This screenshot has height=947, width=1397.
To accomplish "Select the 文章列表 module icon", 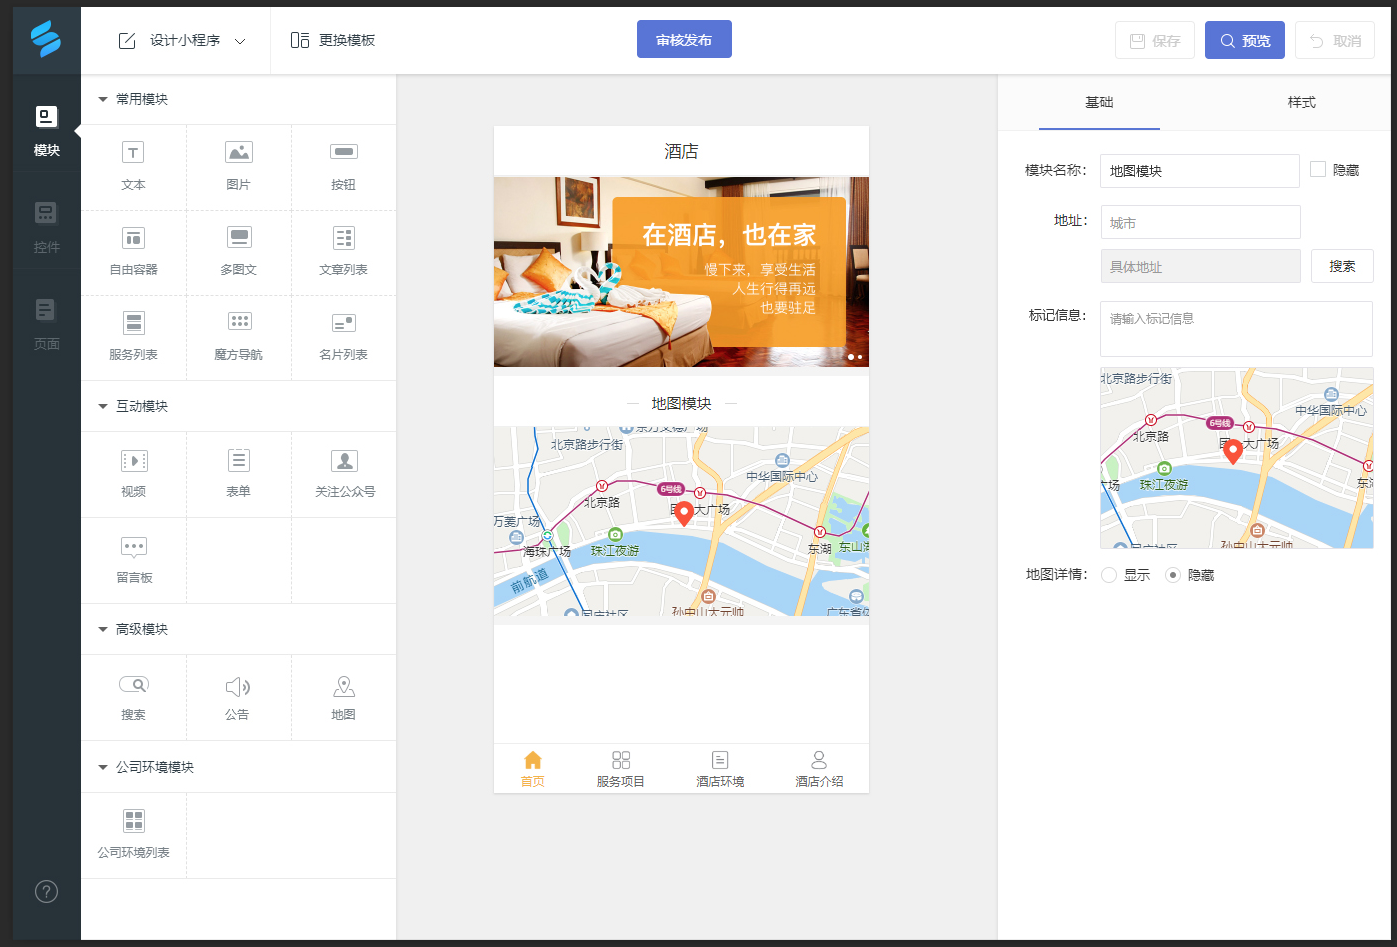I will (343, 238).
